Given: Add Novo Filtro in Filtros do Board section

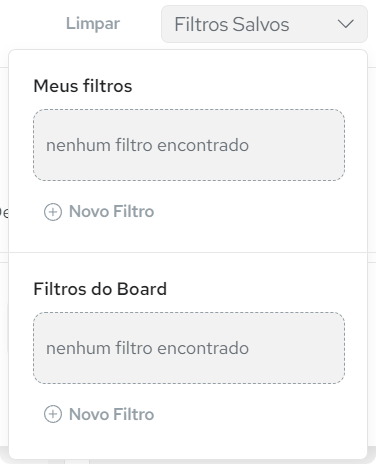Looking at the screenshot, I should (99, 414).
